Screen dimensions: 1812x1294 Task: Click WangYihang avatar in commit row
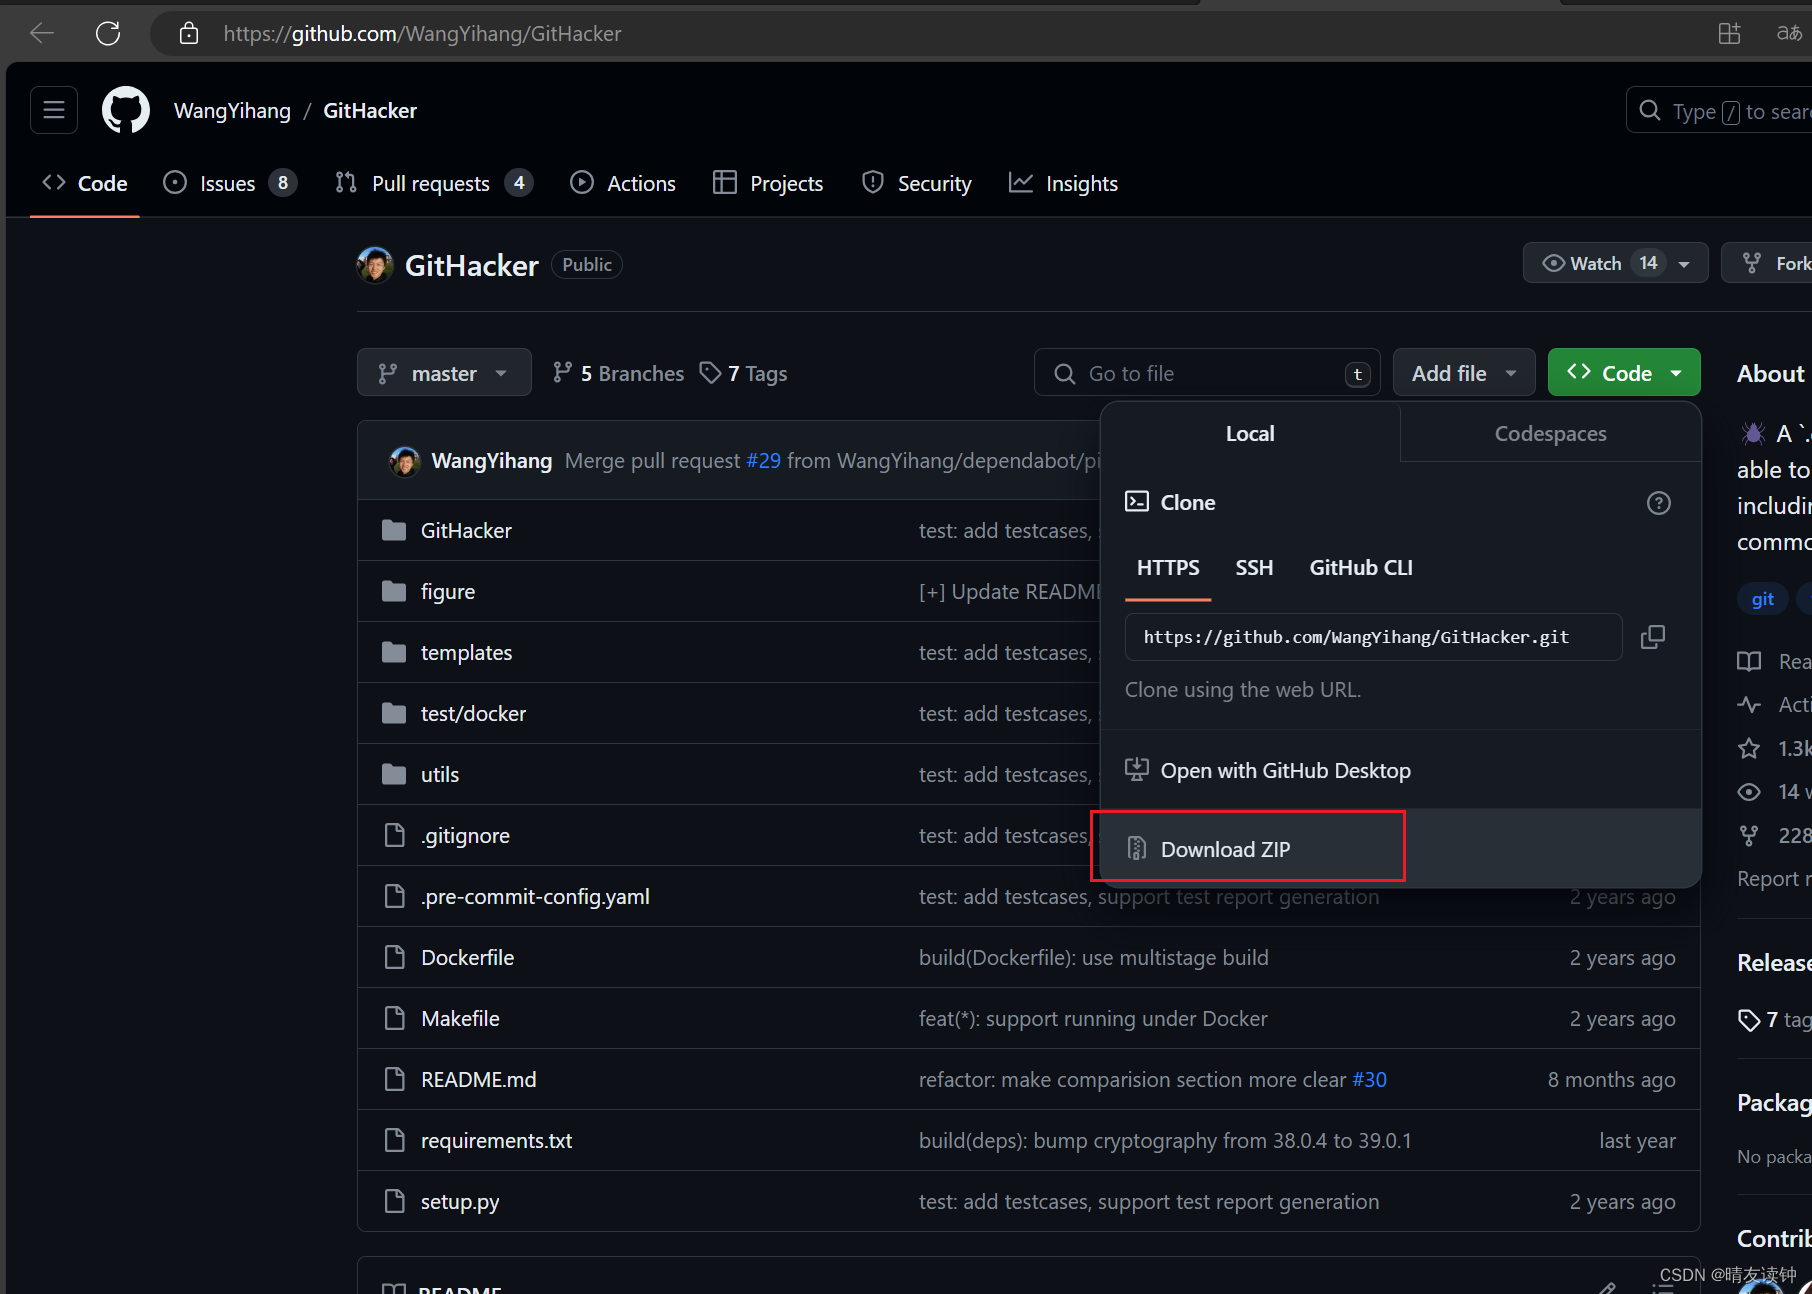404,461
